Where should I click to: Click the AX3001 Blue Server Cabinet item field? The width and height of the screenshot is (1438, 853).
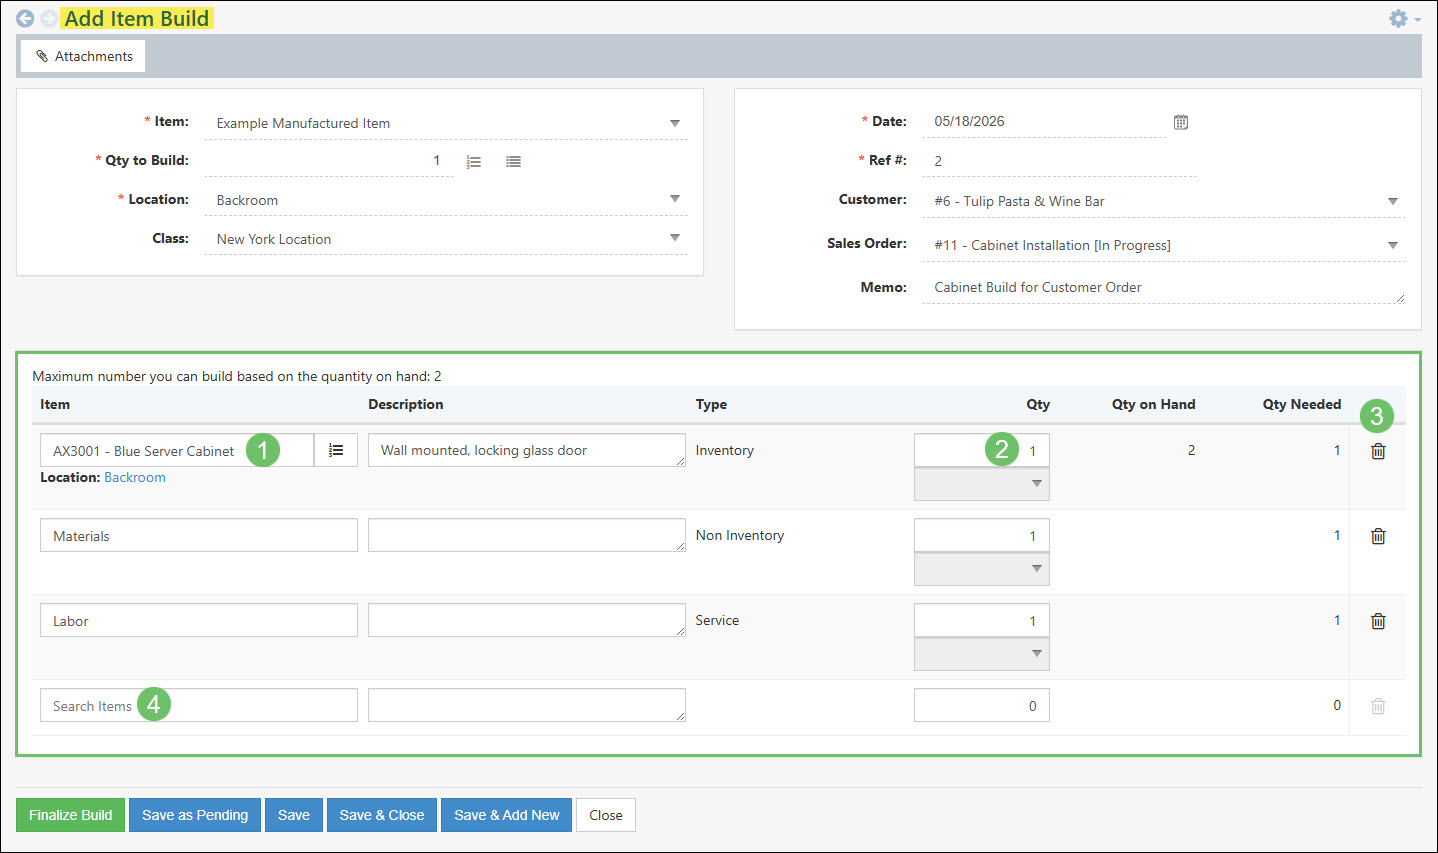177,450
